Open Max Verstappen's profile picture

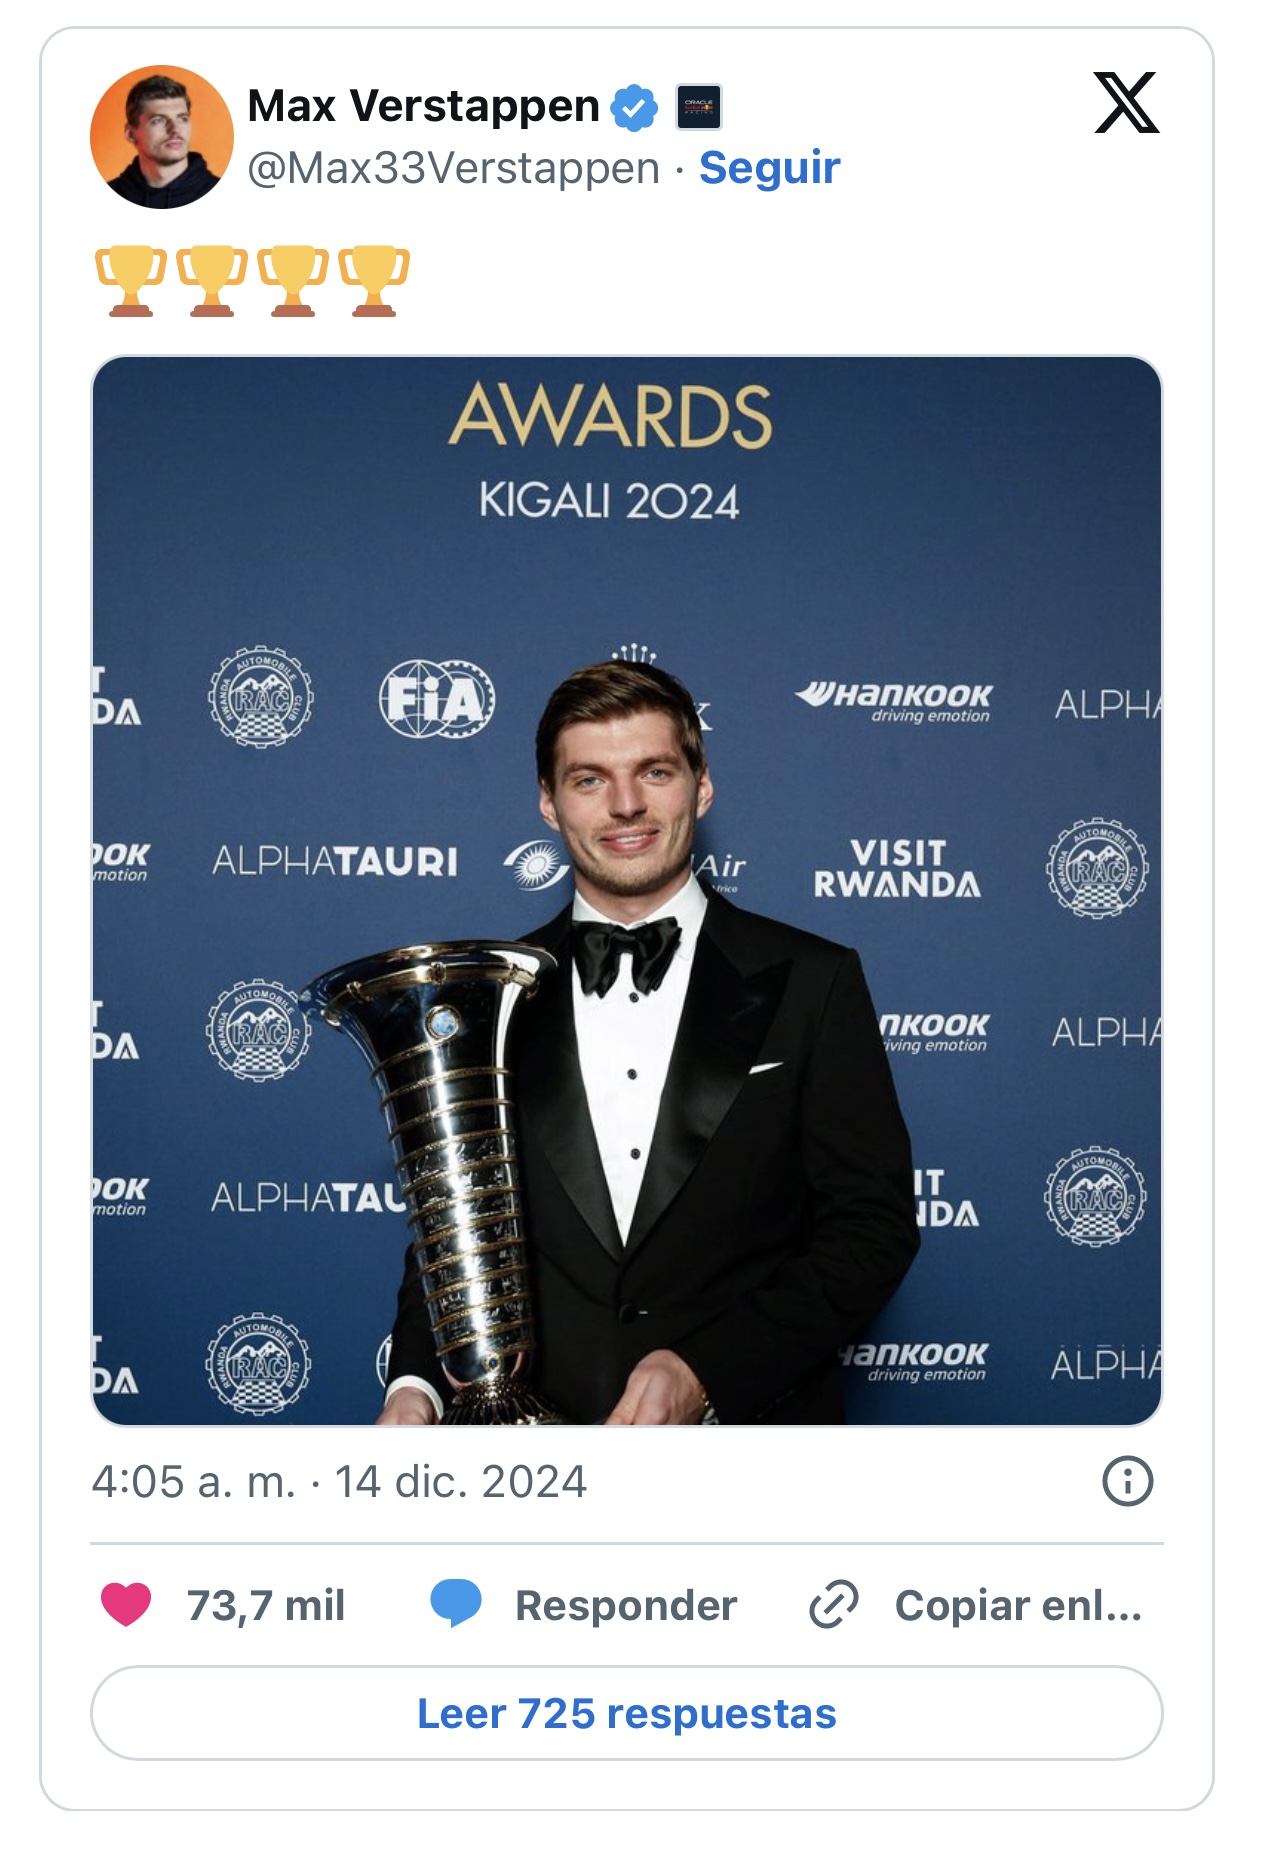(x=162, y=137)
